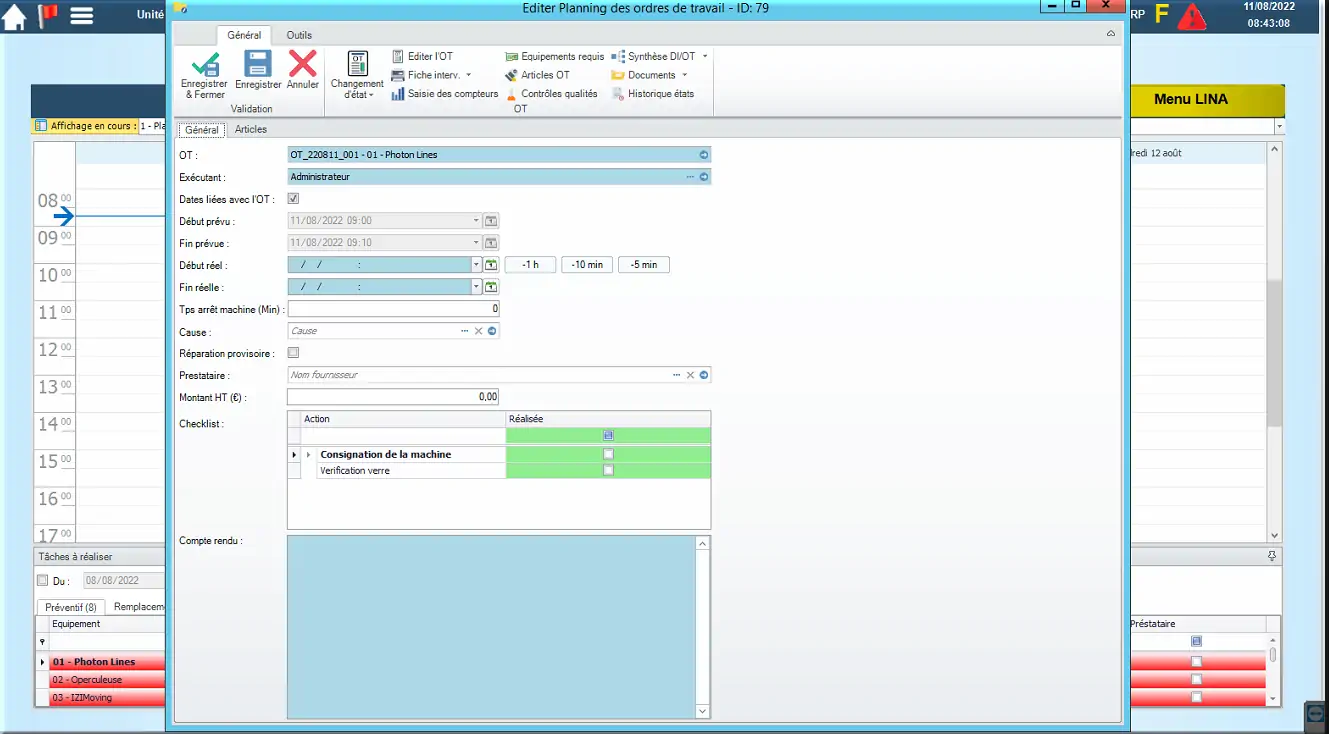This screenshot has height=734, width=1329.
Task: Clear Cause field with X icon
Action: click(478, 331)
